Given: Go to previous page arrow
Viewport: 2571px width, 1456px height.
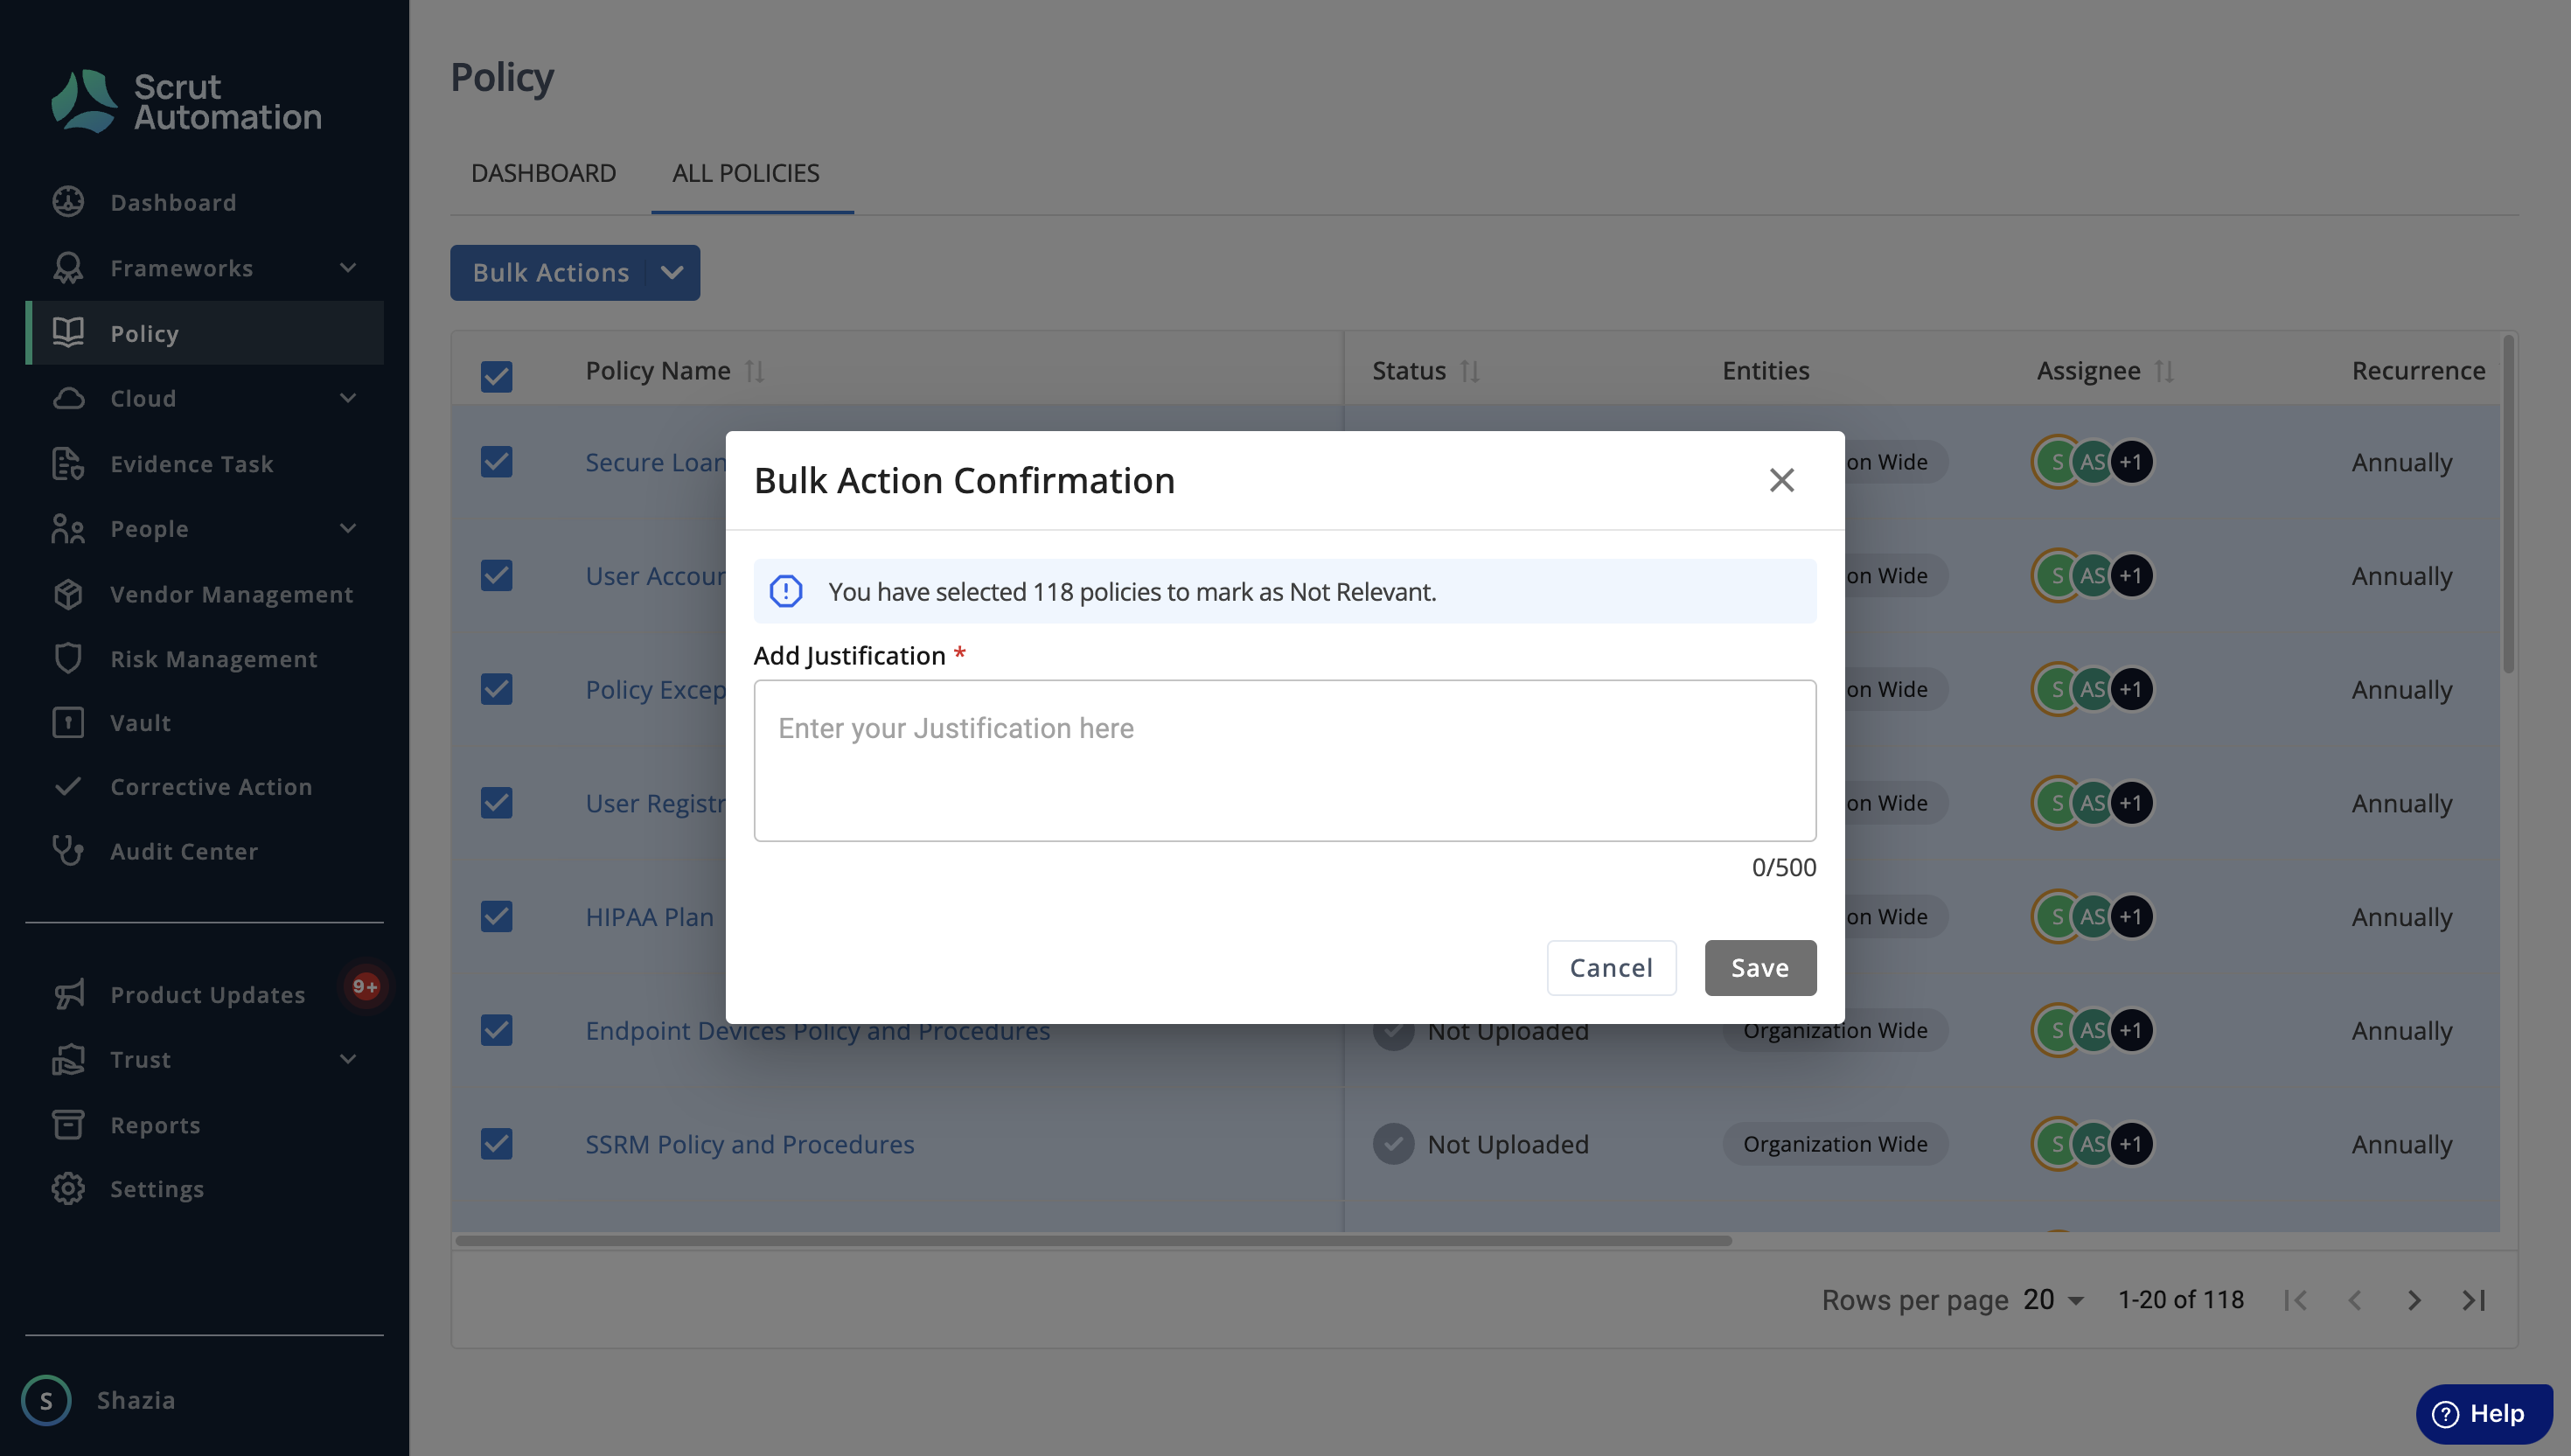Looking at the screenshot, I should coord(2355,1299).
